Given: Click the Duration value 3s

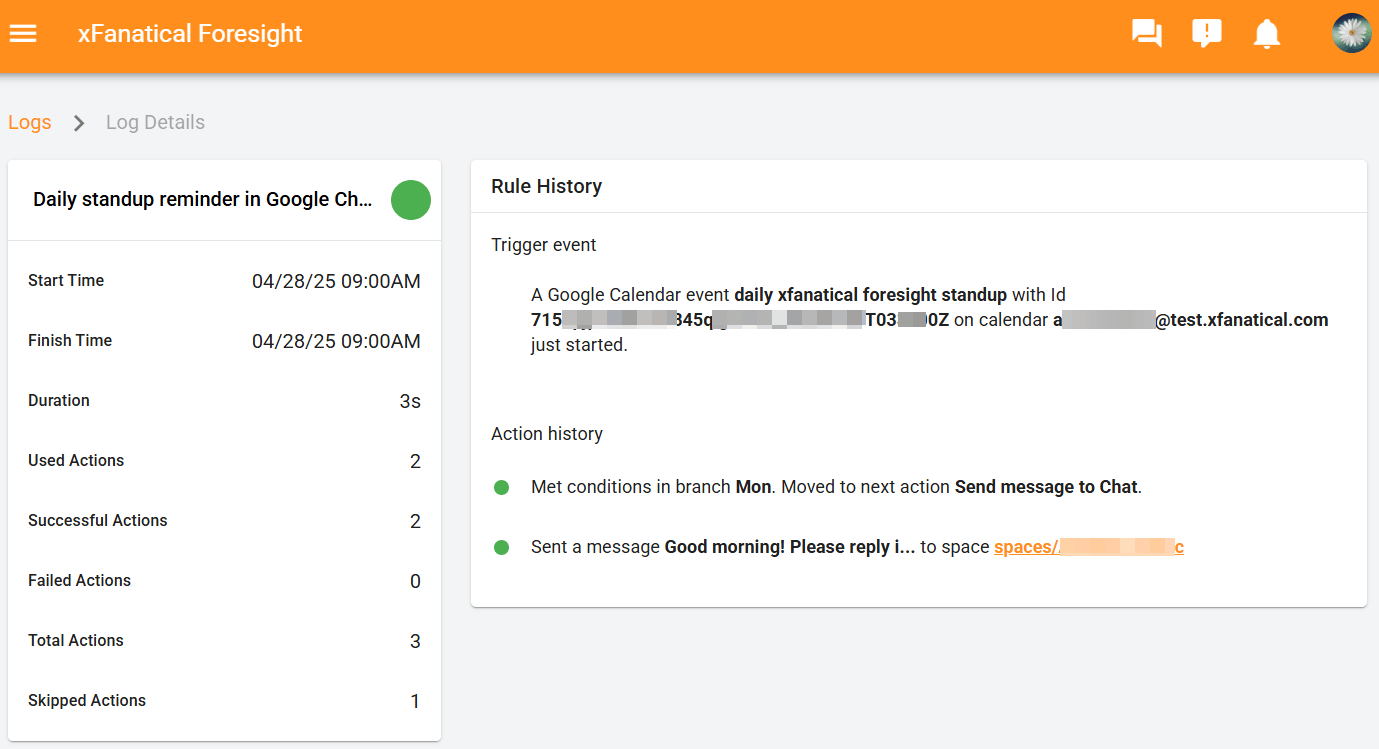Looking at the screenshot, I should click(x=410, y=401).
